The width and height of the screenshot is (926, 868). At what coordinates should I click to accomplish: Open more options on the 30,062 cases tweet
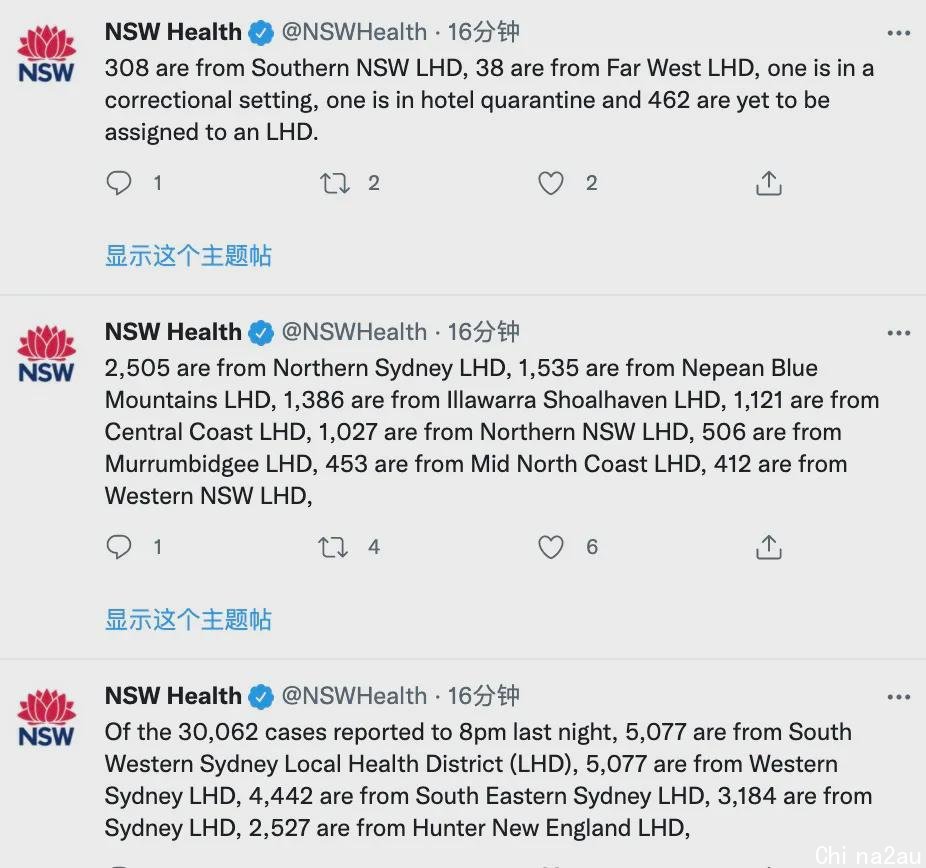(x=898, y=697)
